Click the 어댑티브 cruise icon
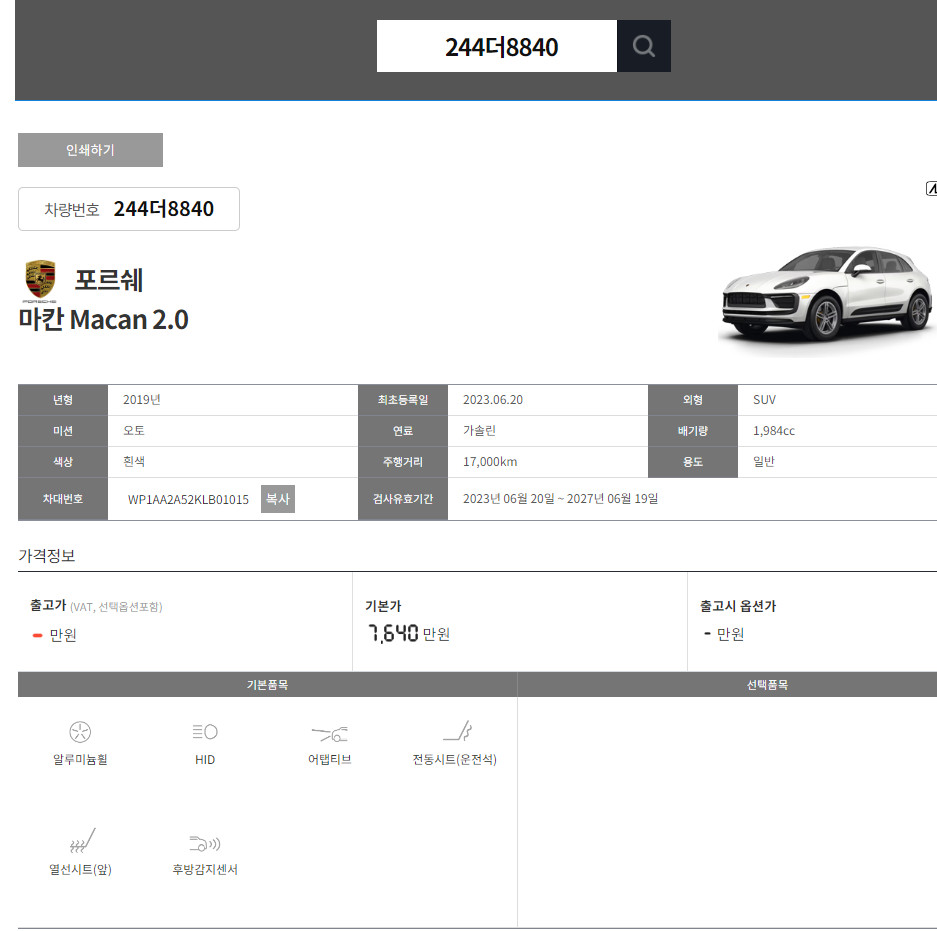This screenshot has width=937, height=931. 329,733
